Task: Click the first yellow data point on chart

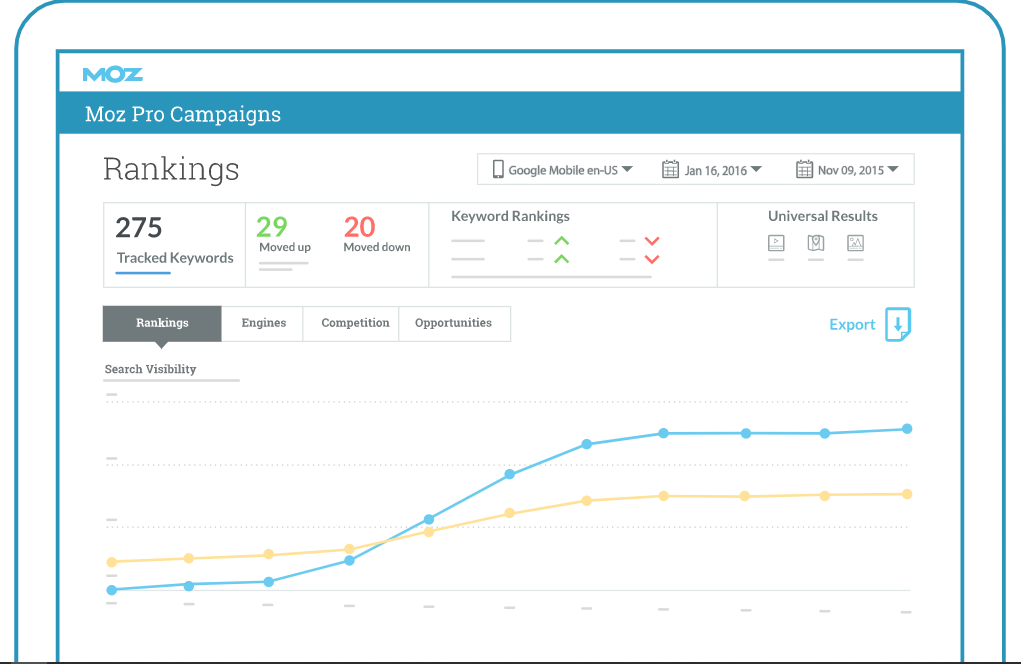Action: coord(112,562)
